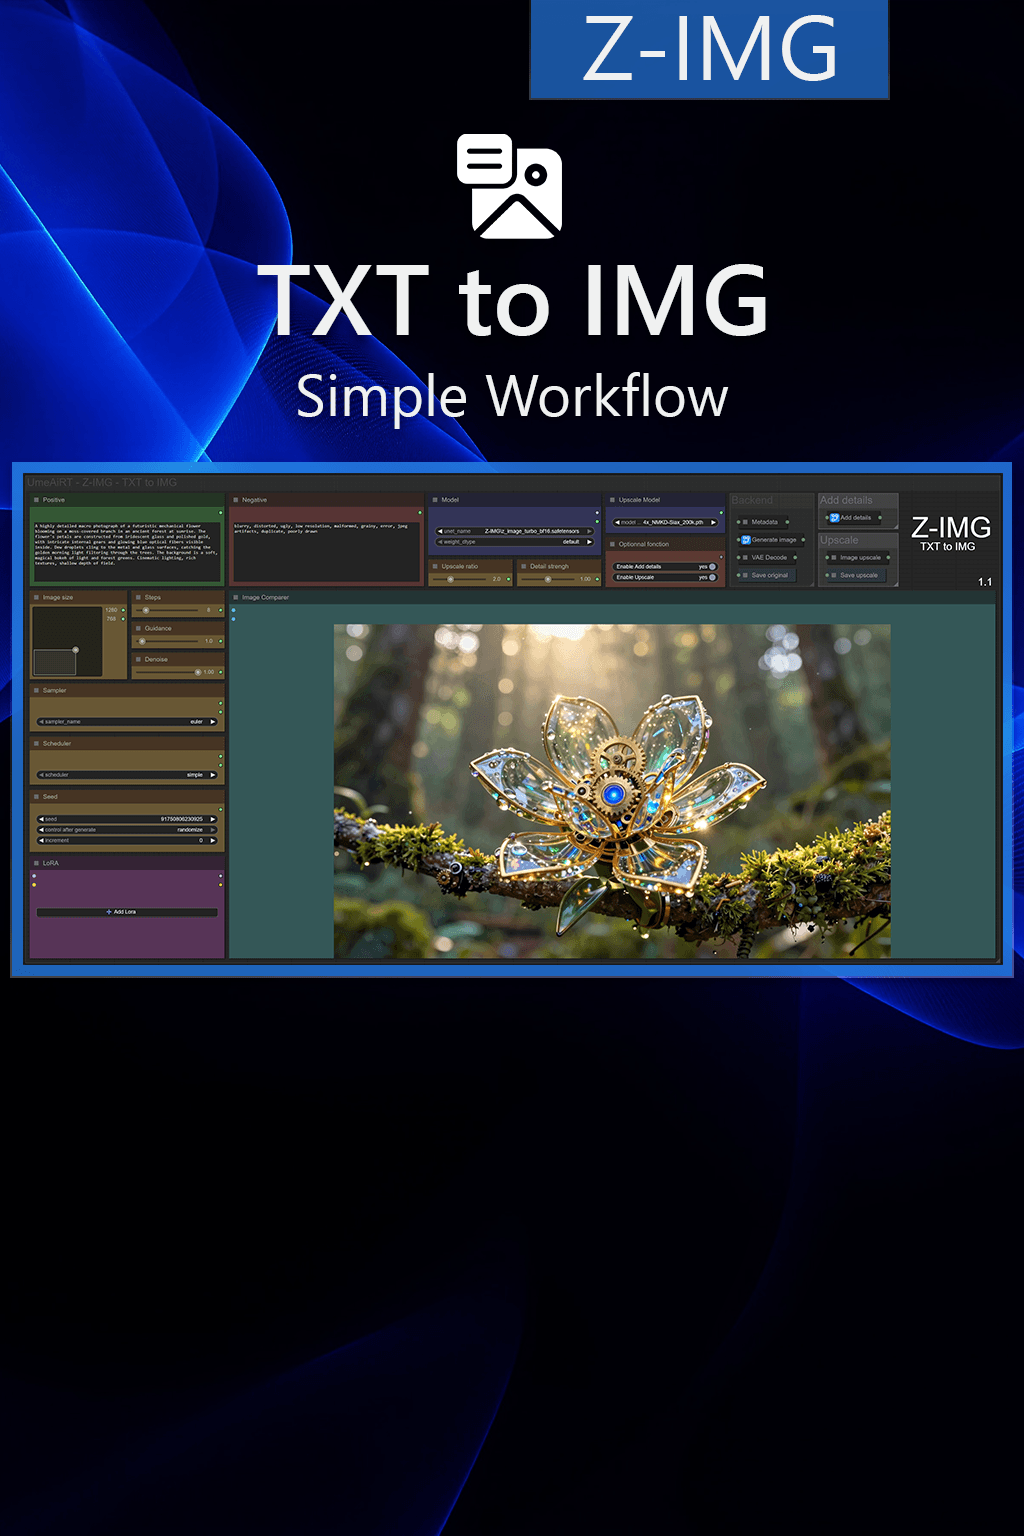
Task: Click the Model node's header square icon
Action: (436, 500)
